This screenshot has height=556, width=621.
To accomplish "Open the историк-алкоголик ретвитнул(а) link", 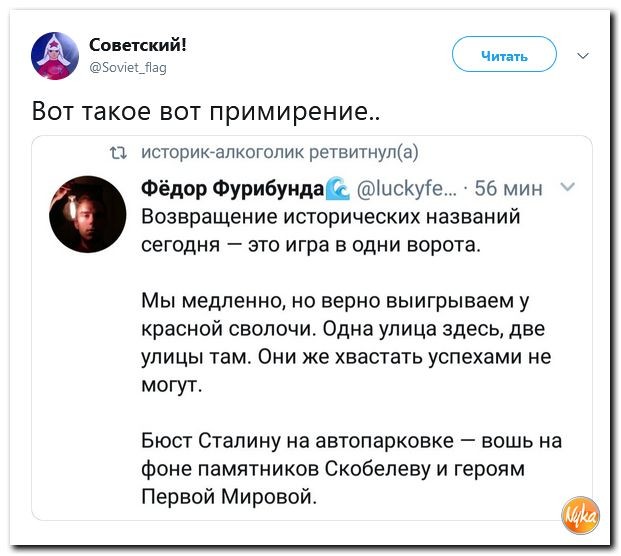I will (280, 152).
